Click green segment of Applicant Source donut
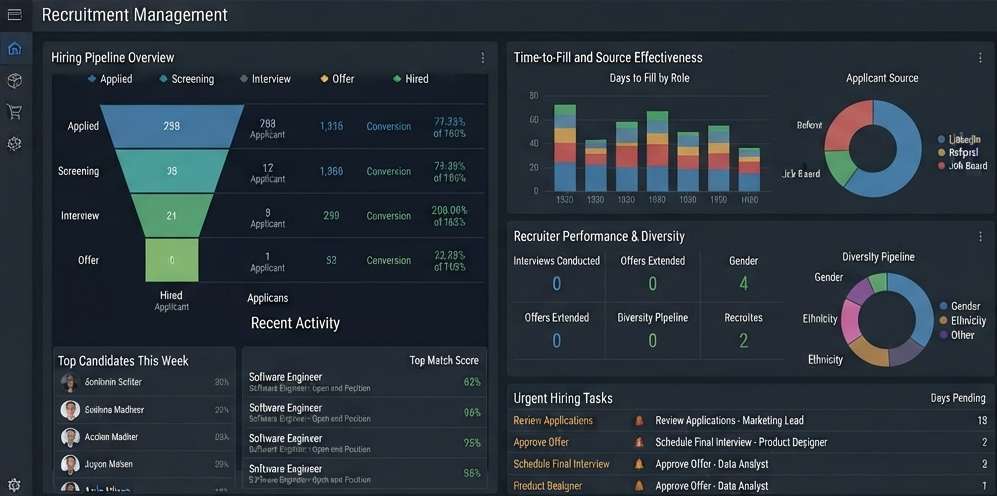The image size is (997, 496). 841,167
